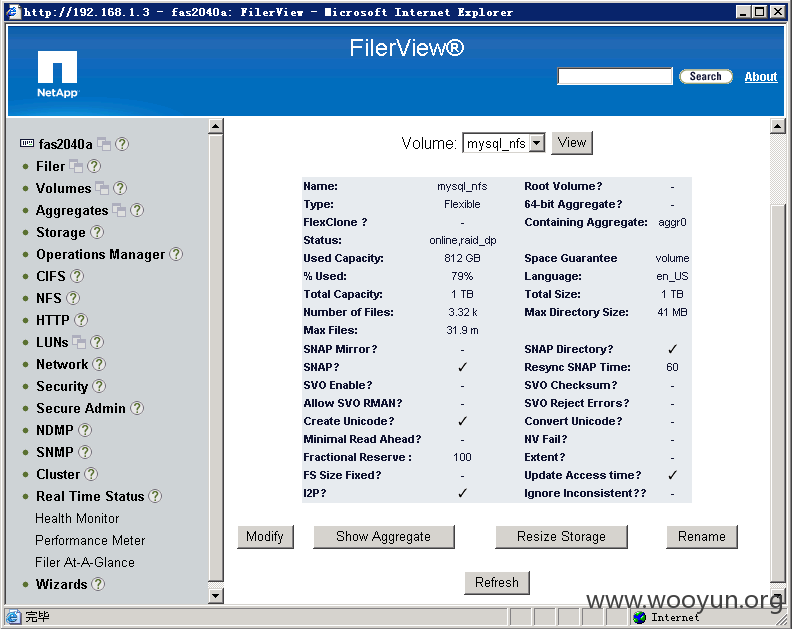
Task: Expand the Volumes menu item
Action: 64,188
